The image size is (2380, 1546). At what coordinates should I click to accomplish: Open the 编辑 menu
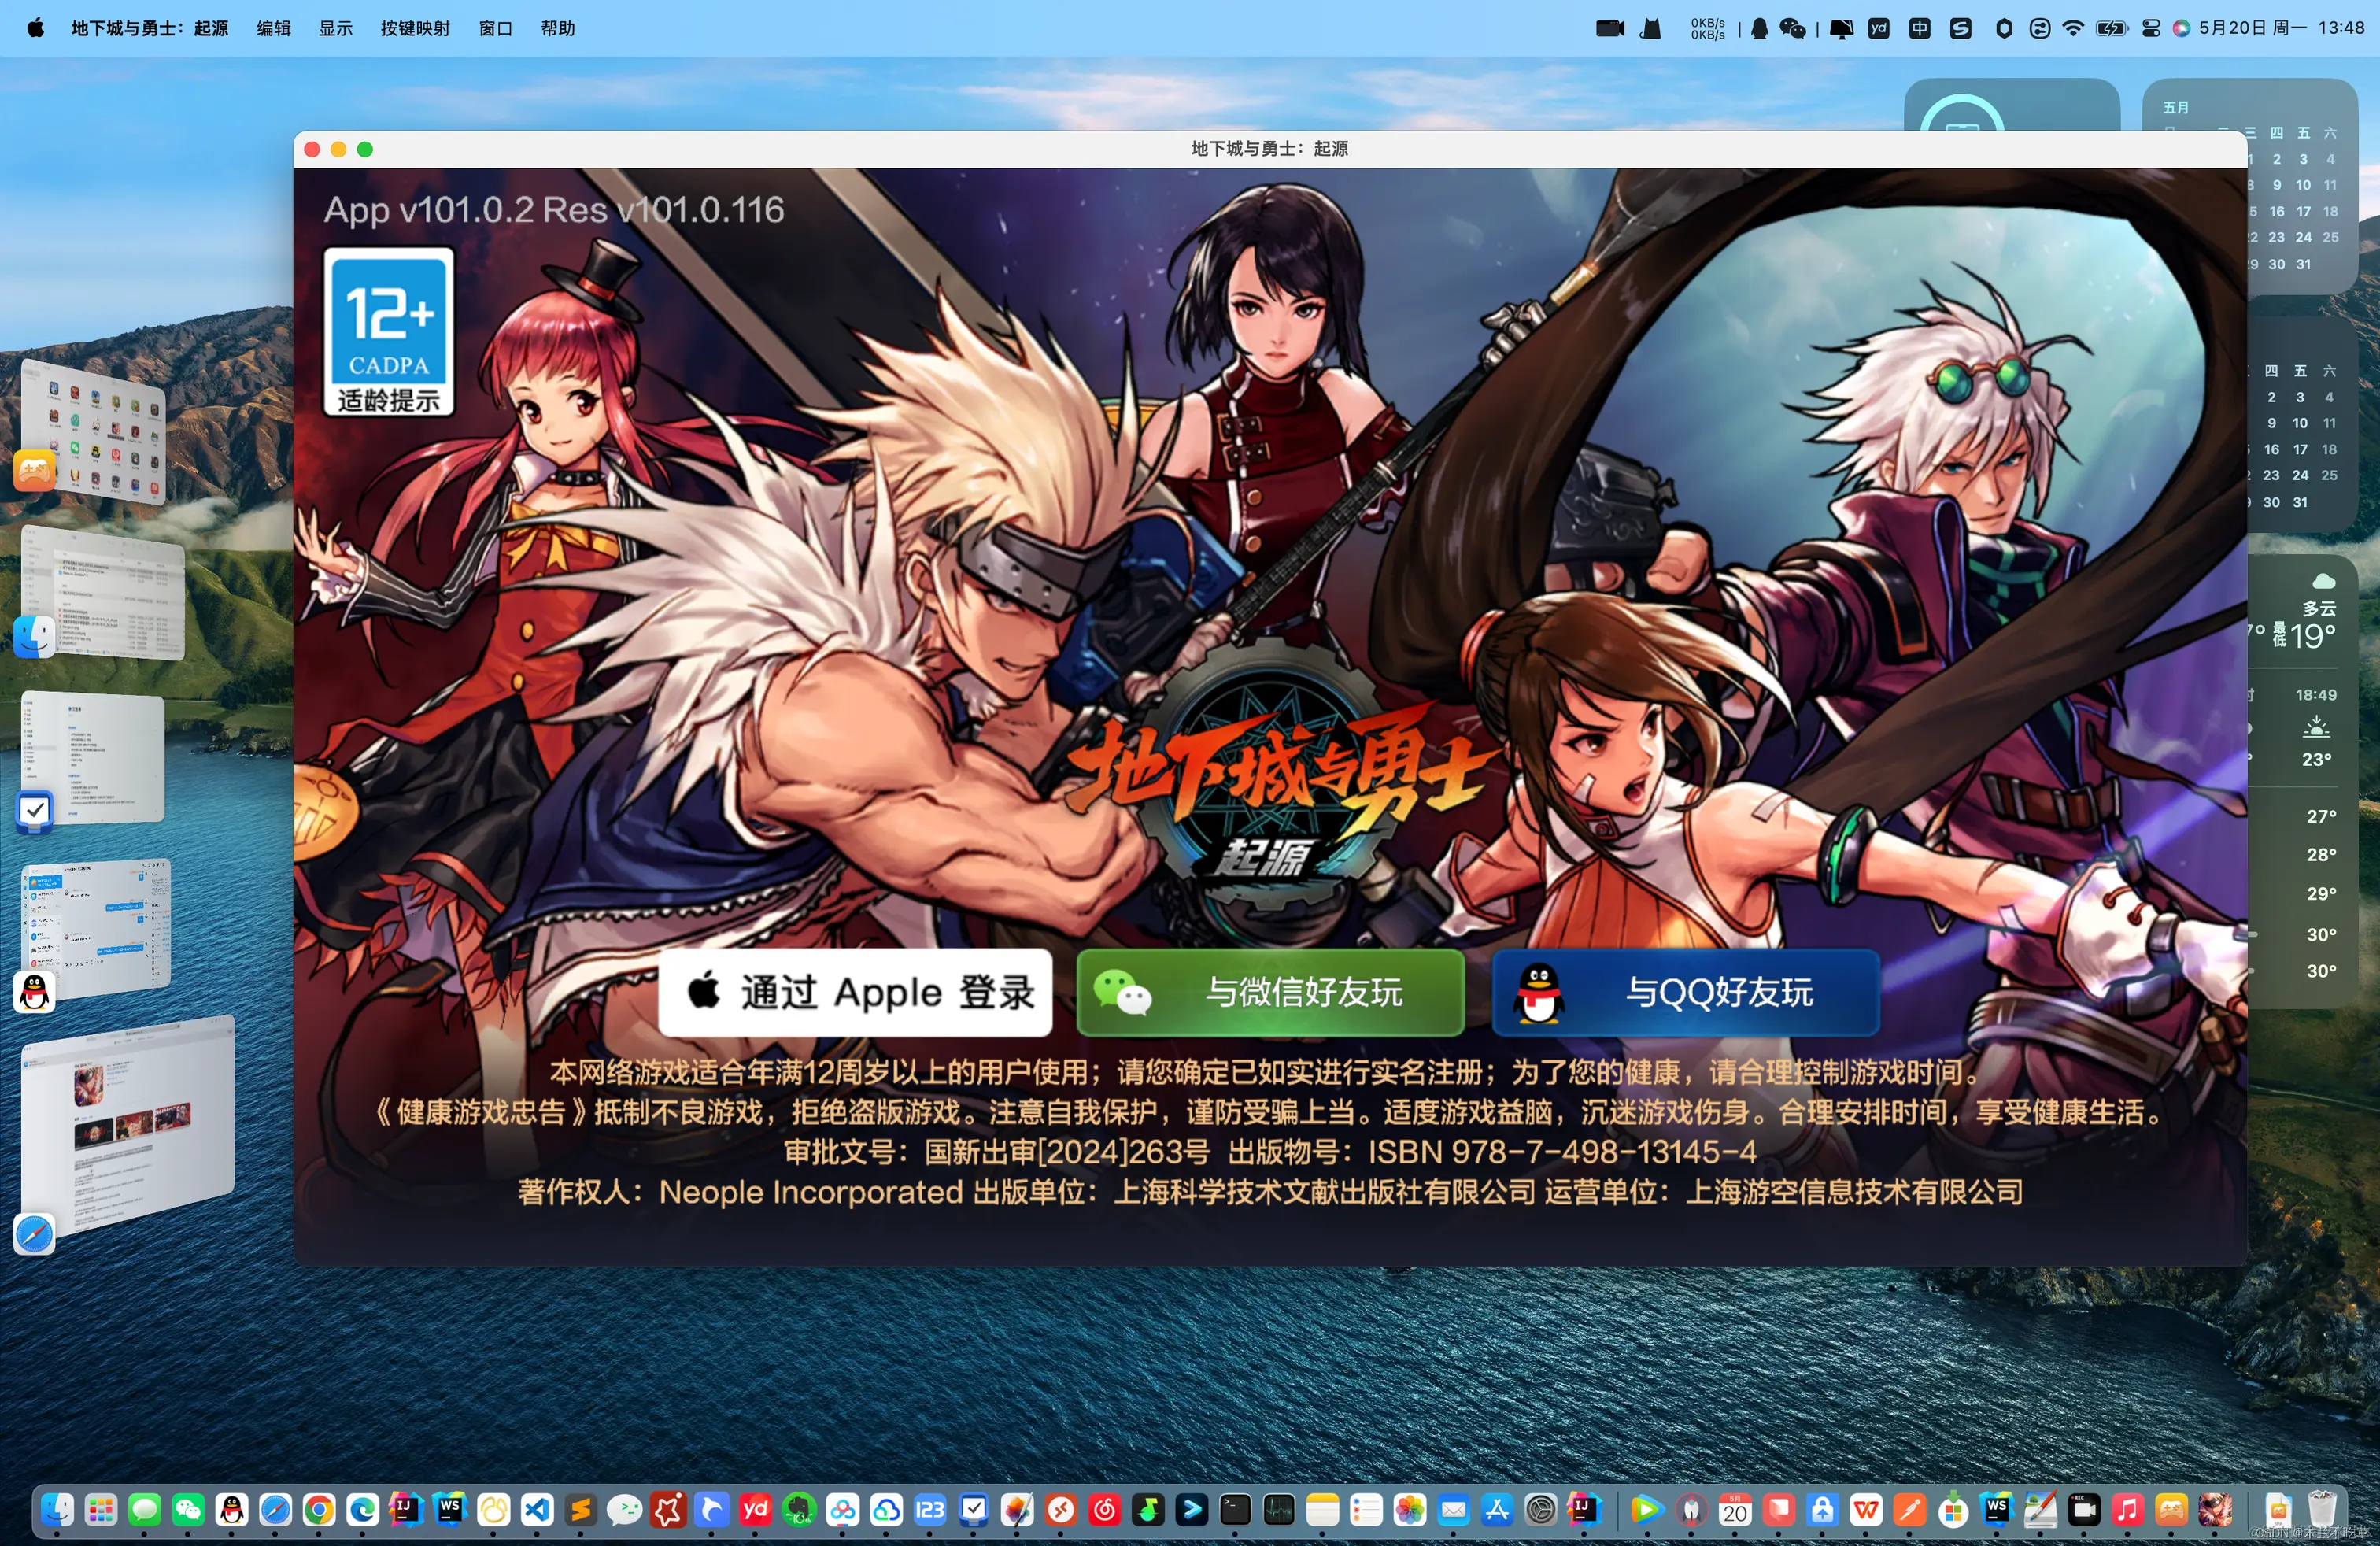pos(273,28)
